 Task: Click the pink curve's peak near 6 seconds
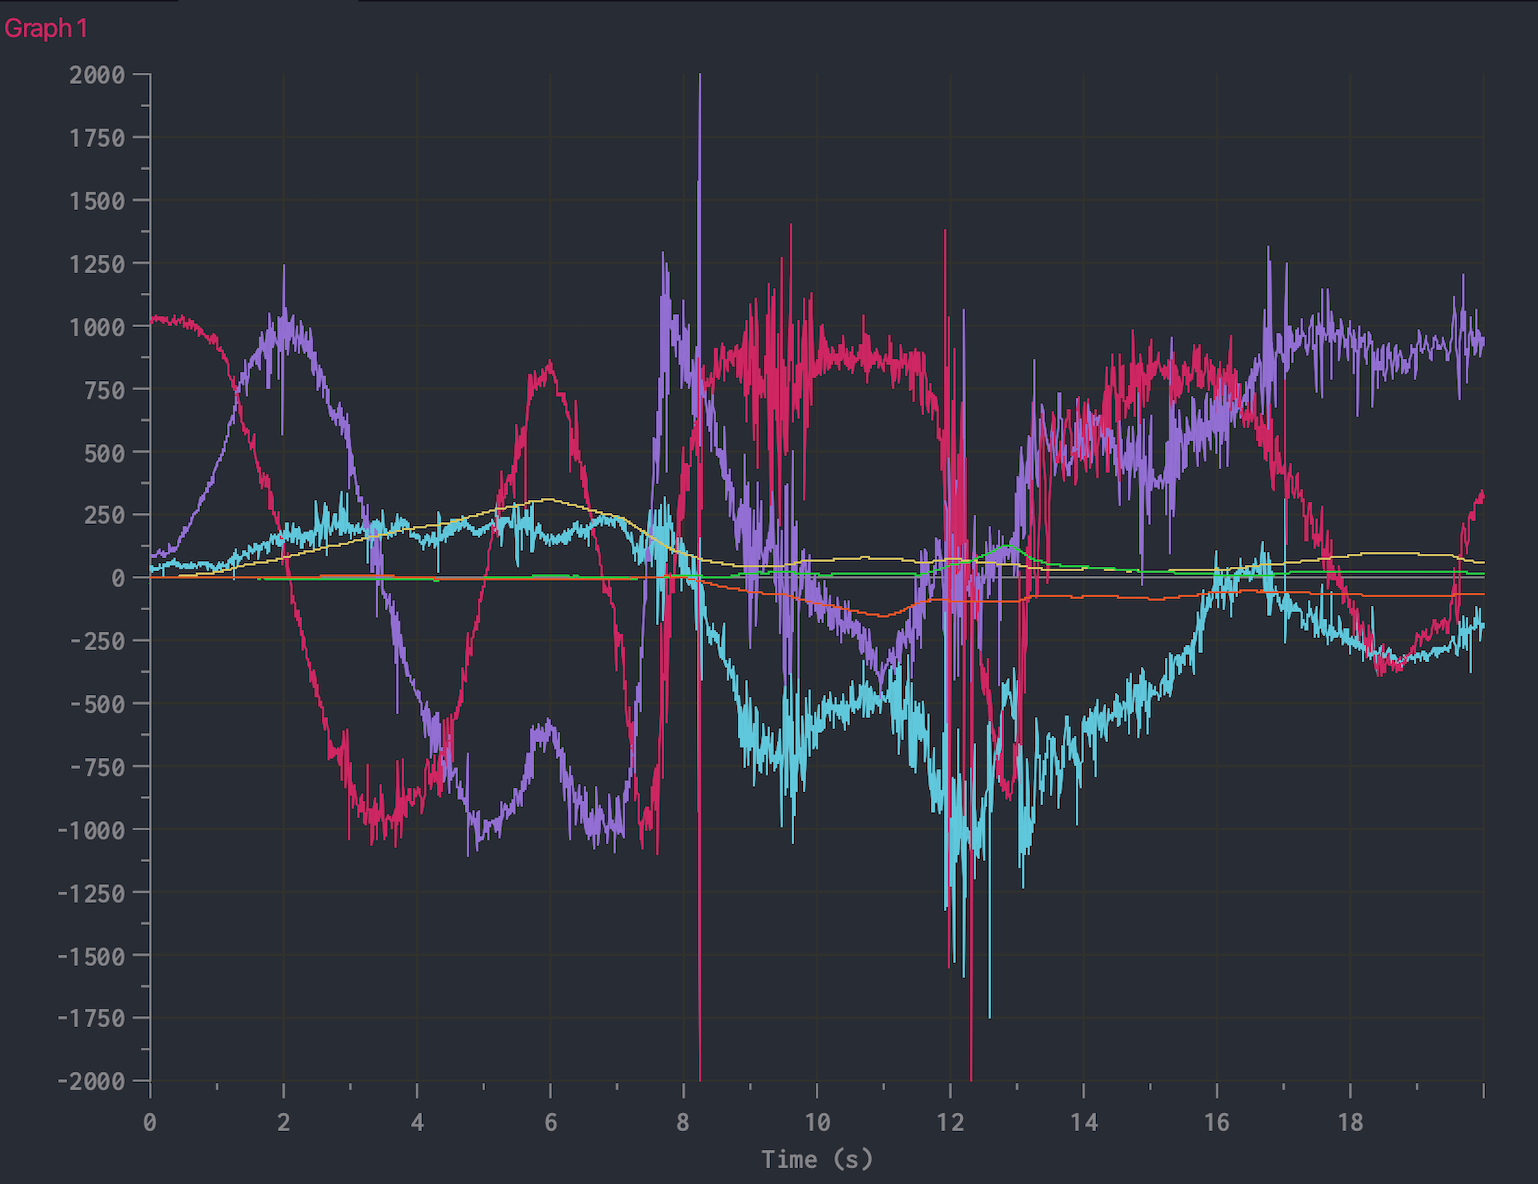pos(549,364)
